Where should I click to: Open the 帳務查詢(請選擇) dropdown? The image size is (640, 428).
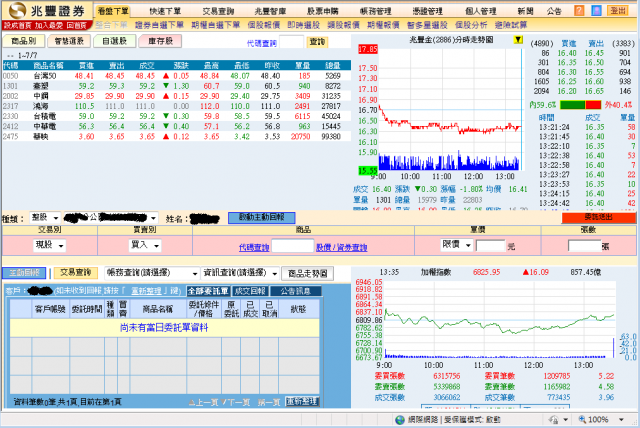point(152,273)
